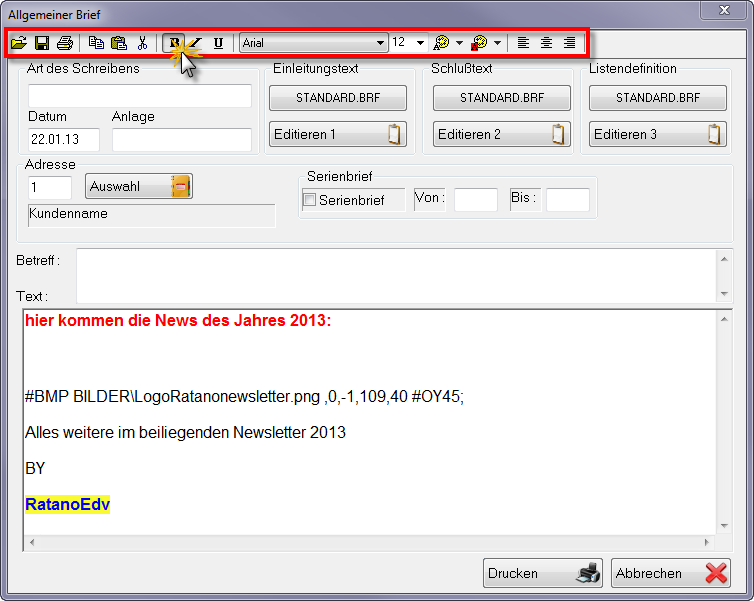Image resolution: width=754 pixels, height=601 pixels.
Task: Paste using the clipboard toolbar icon
Action: pos(119,43)
